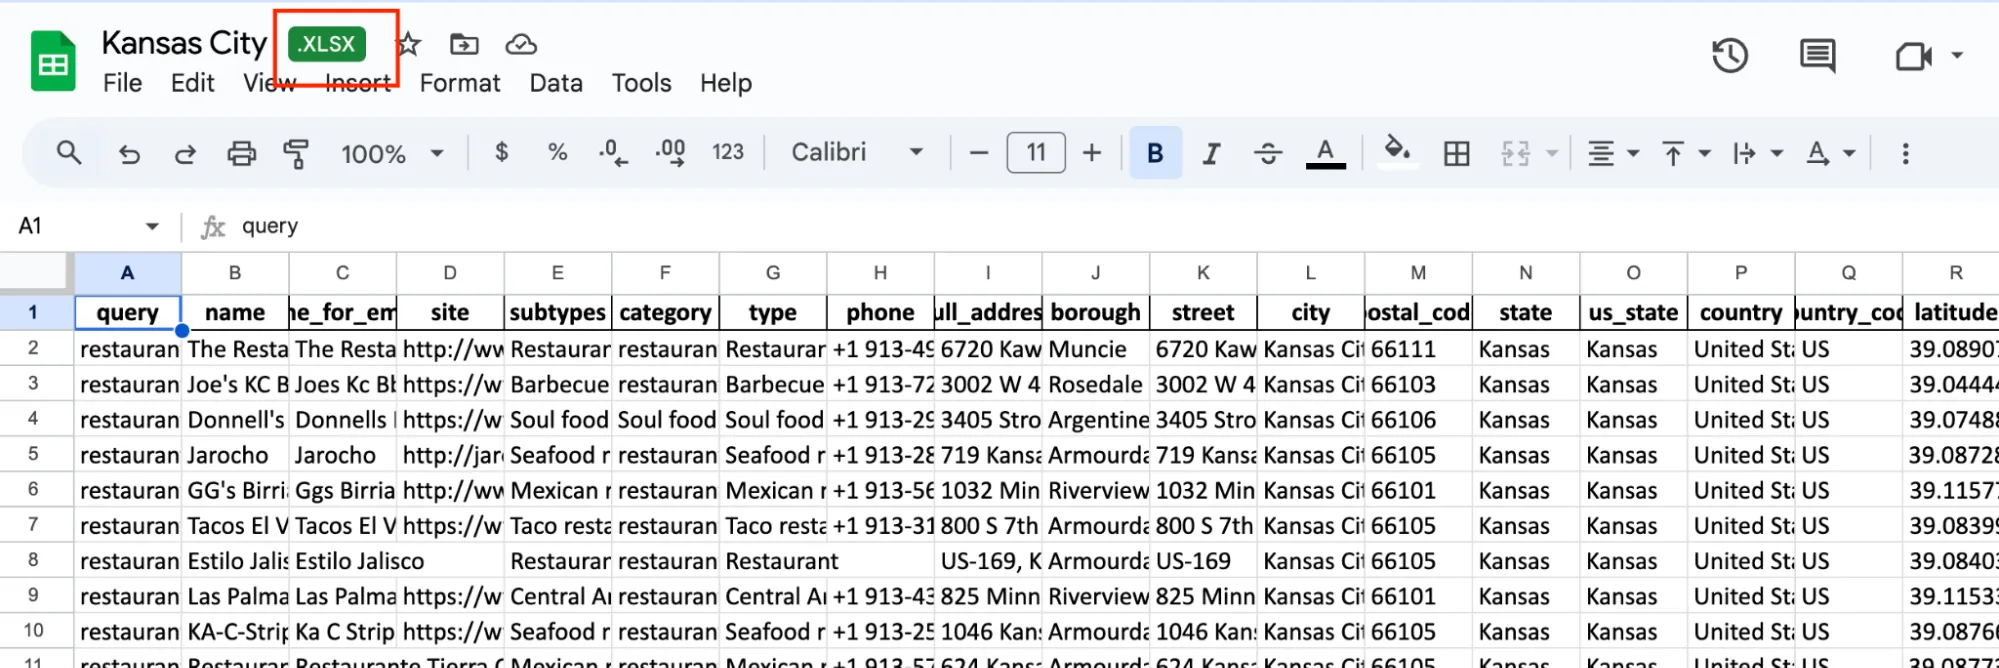Image resolution: width=1999 pixels, height=668 pixels.
Task: Check cloud save status icon
Action: (x=521, y=44)
